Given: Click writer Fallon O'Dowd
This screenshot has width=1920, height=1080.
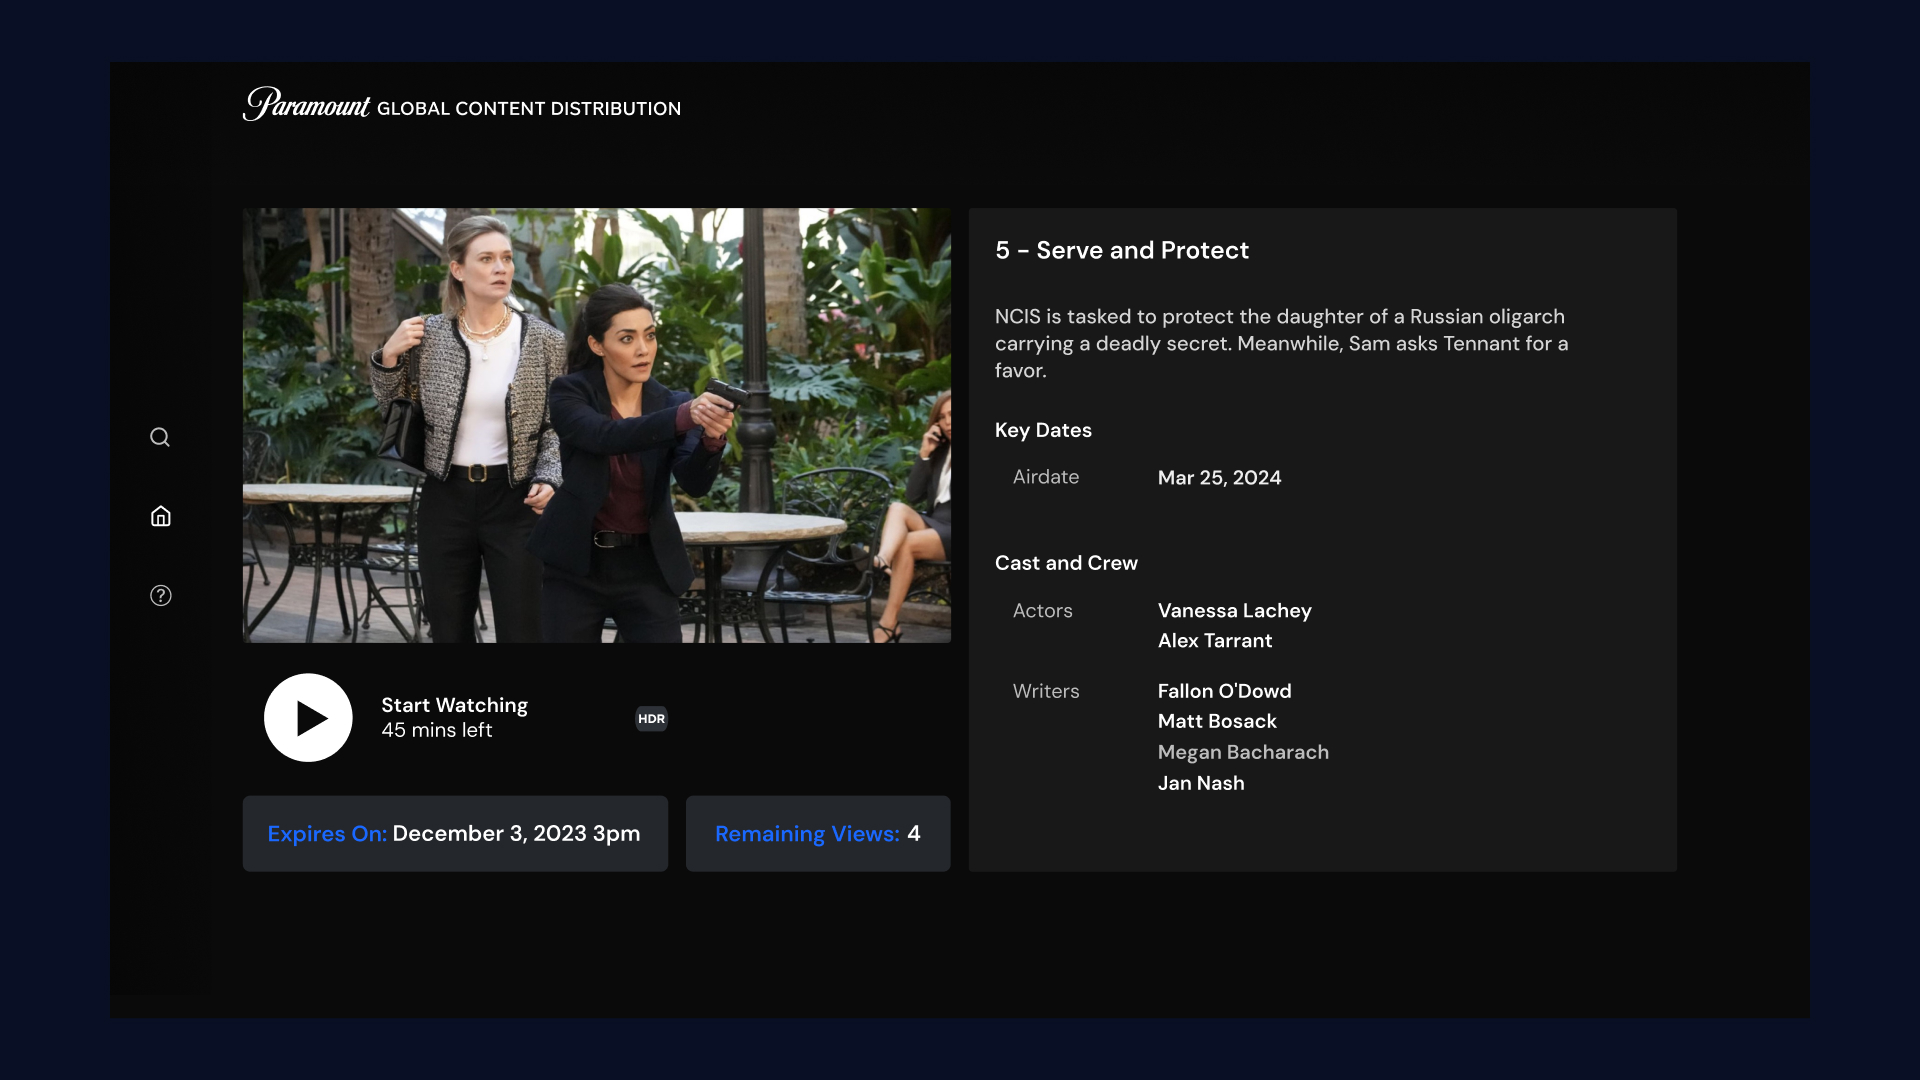Looking at the screenshot, I should click(1223, 691).
